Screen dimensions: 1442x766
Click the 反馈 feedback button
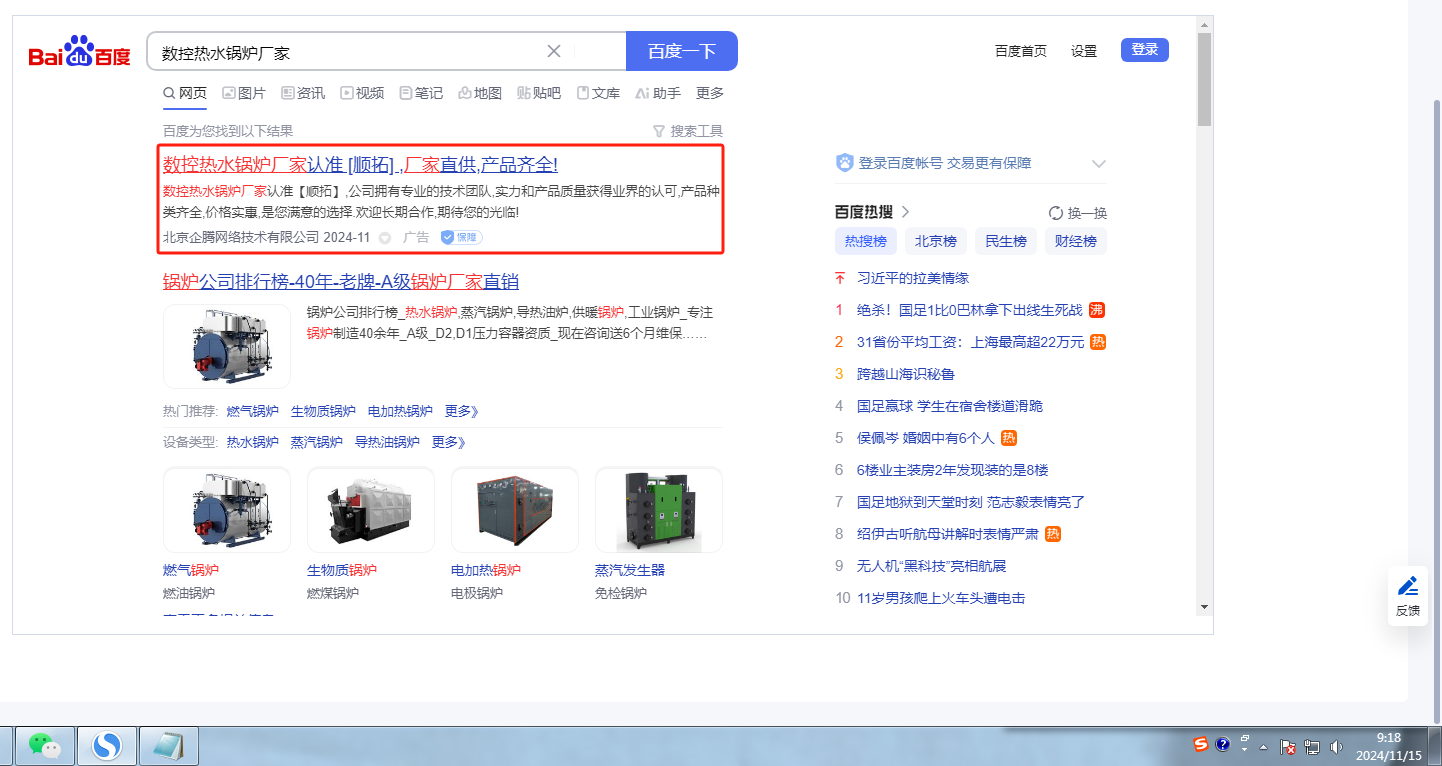pyautogui.click(x=1408, y=597)
